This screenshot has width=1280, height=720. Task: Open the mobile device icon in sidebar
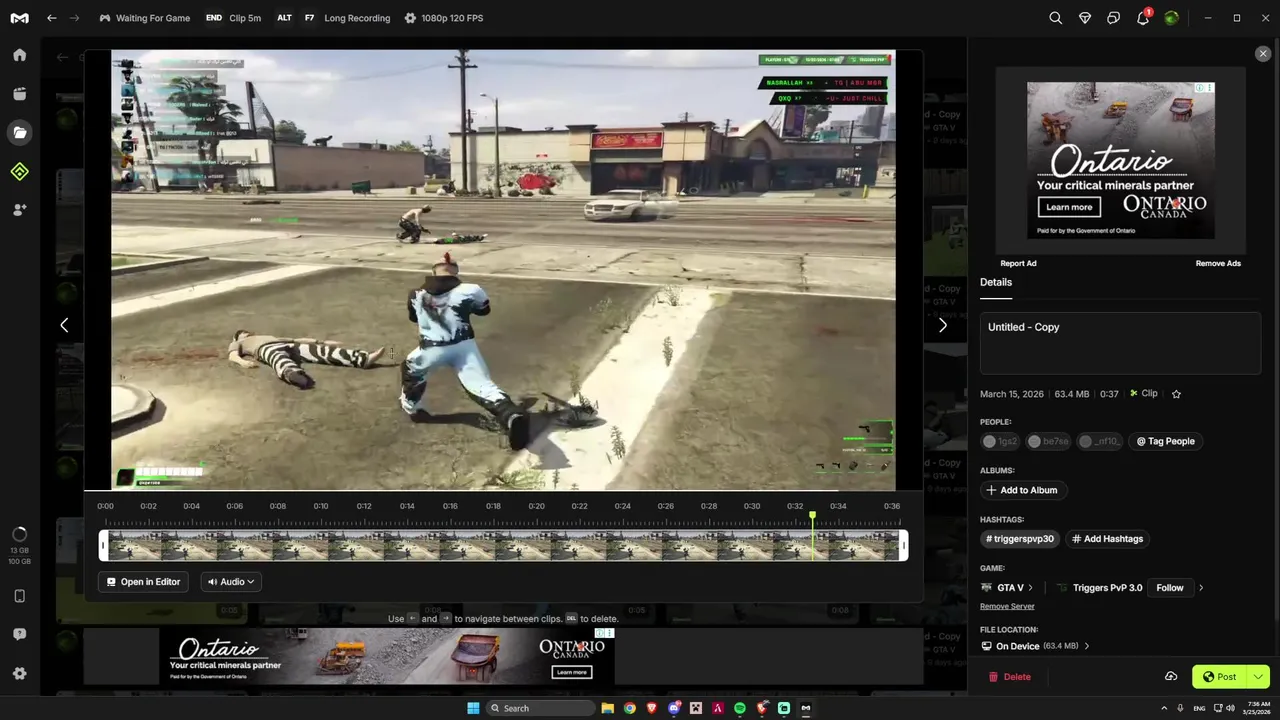click(19, 596)
